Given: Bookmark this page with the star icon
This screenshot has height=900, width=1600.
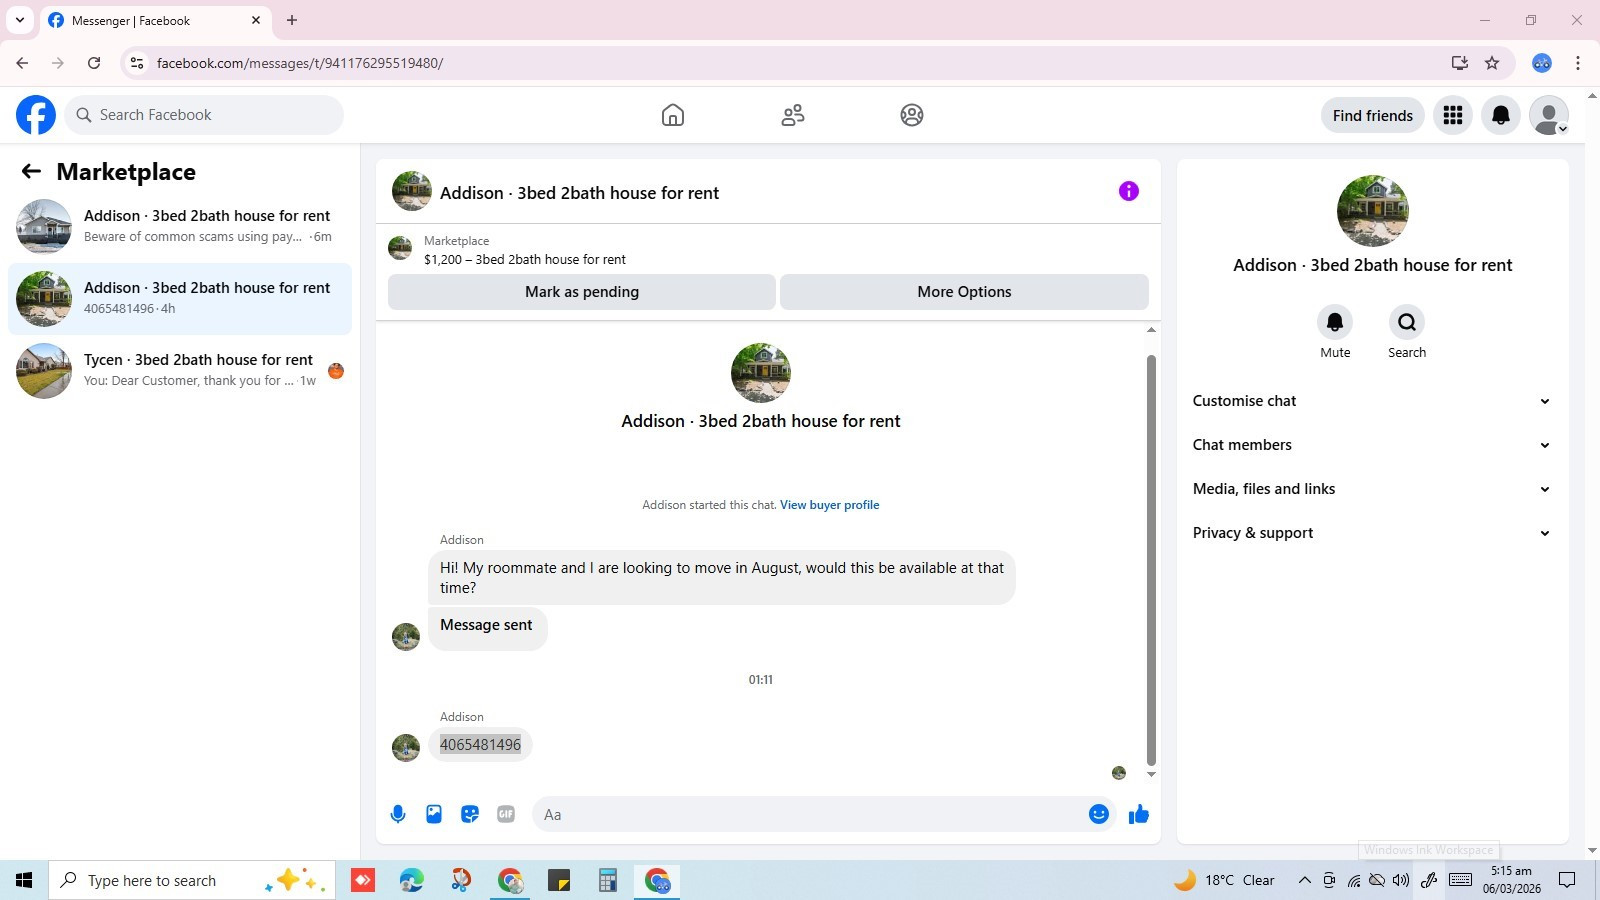Looking at the screenshot, I should tap(1492, 63).
